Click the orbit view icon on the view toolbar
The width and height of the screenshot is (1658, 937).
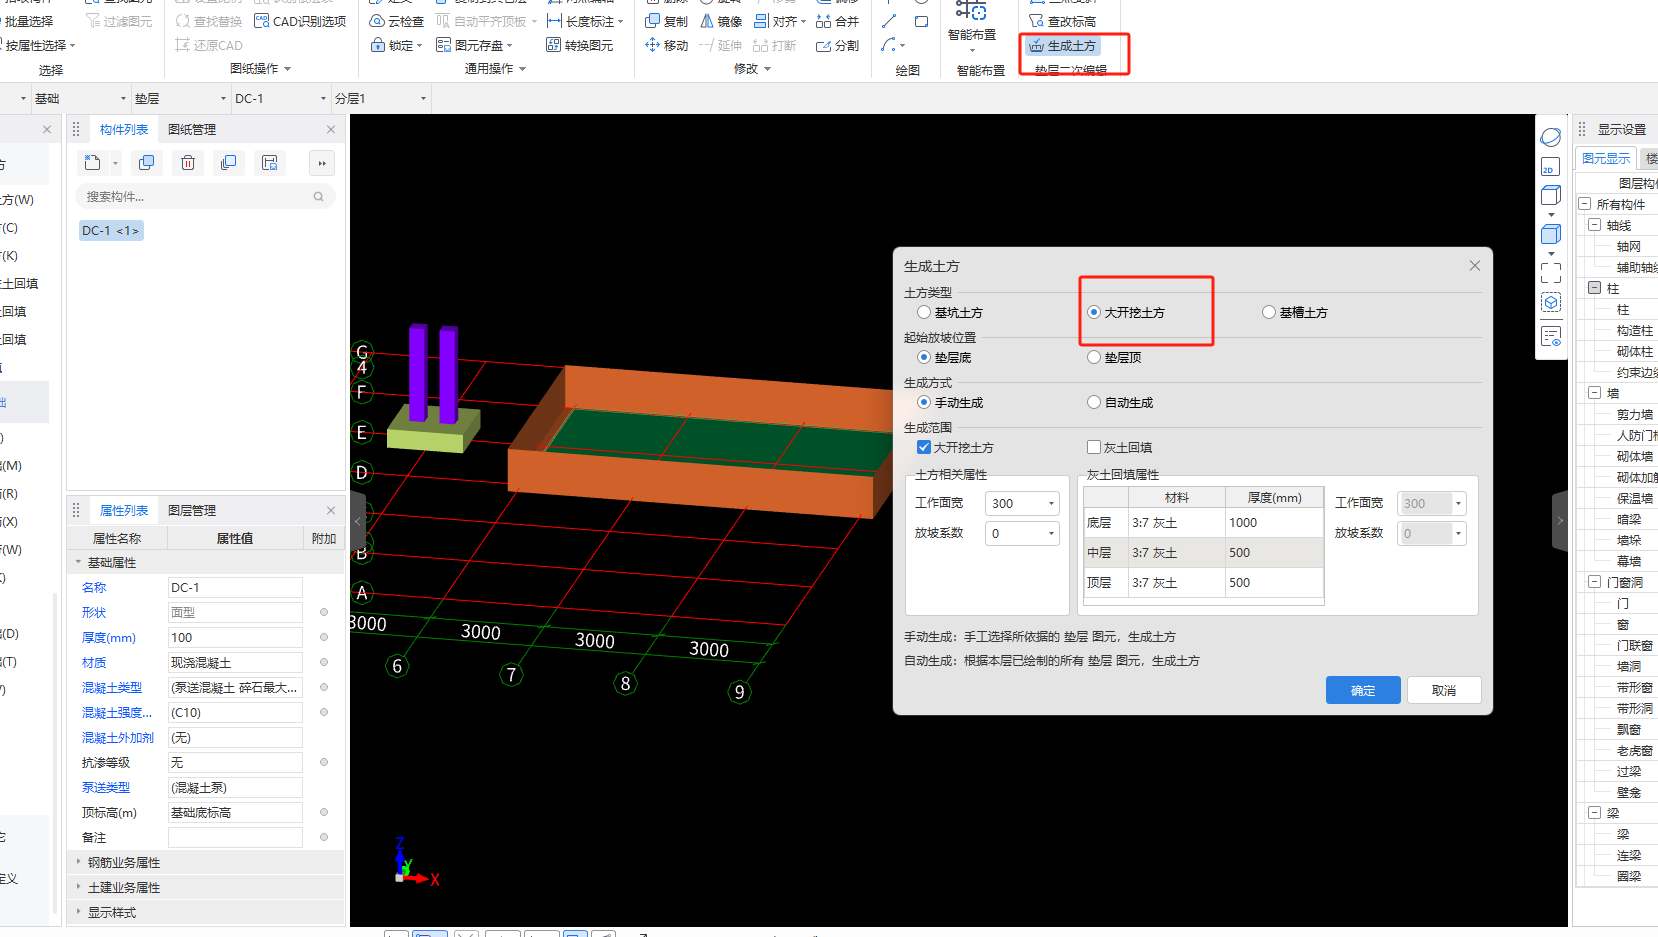pyautogui.click(x=1551, y=137)
